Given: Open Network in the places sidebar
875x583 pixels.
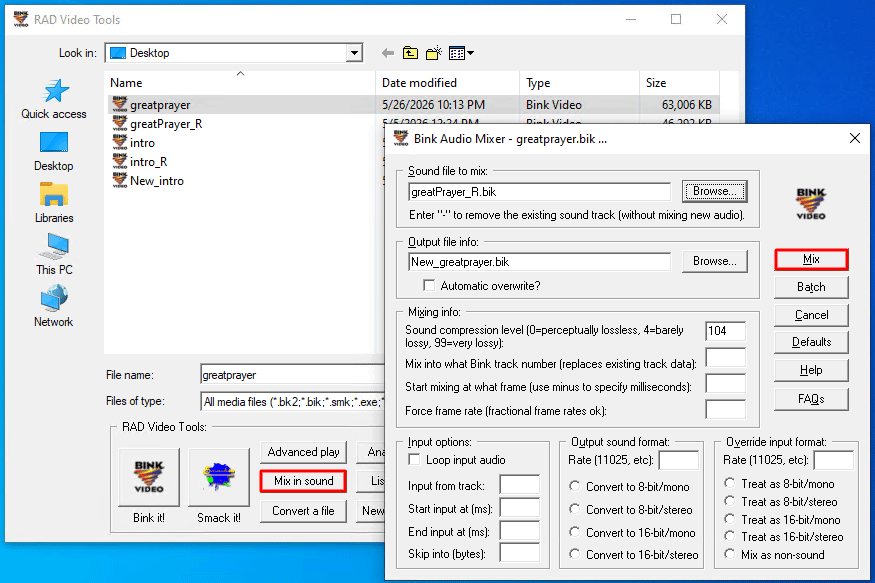Looking at the screenshot, I should click(54, 306).
